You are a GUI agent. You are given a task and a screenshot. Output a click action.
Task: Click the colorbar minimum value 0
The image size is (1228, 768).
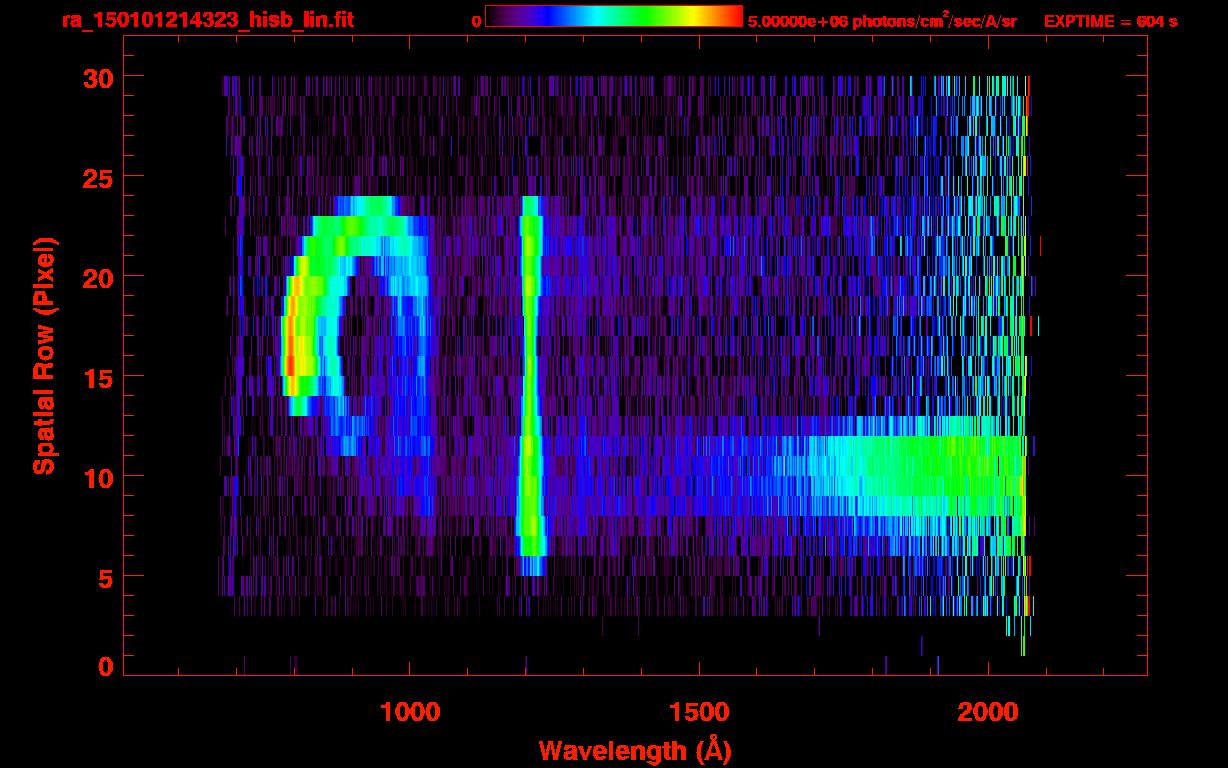point(476,21)
